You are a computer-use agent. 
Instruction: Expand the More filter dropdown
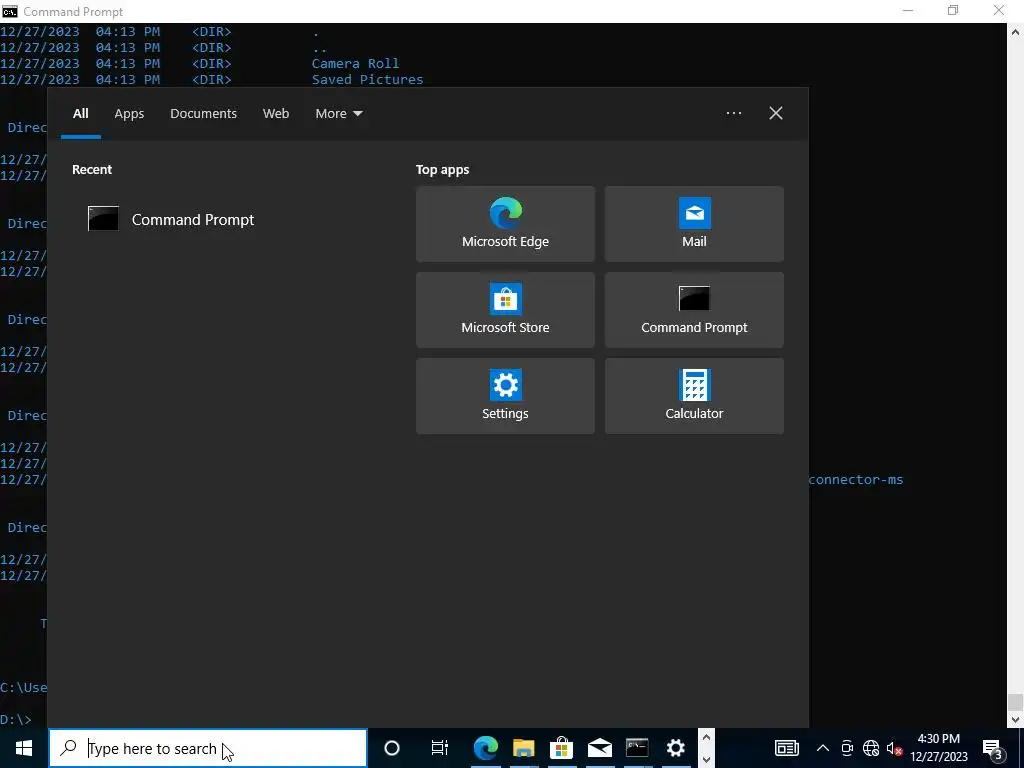tap(338, 114)
